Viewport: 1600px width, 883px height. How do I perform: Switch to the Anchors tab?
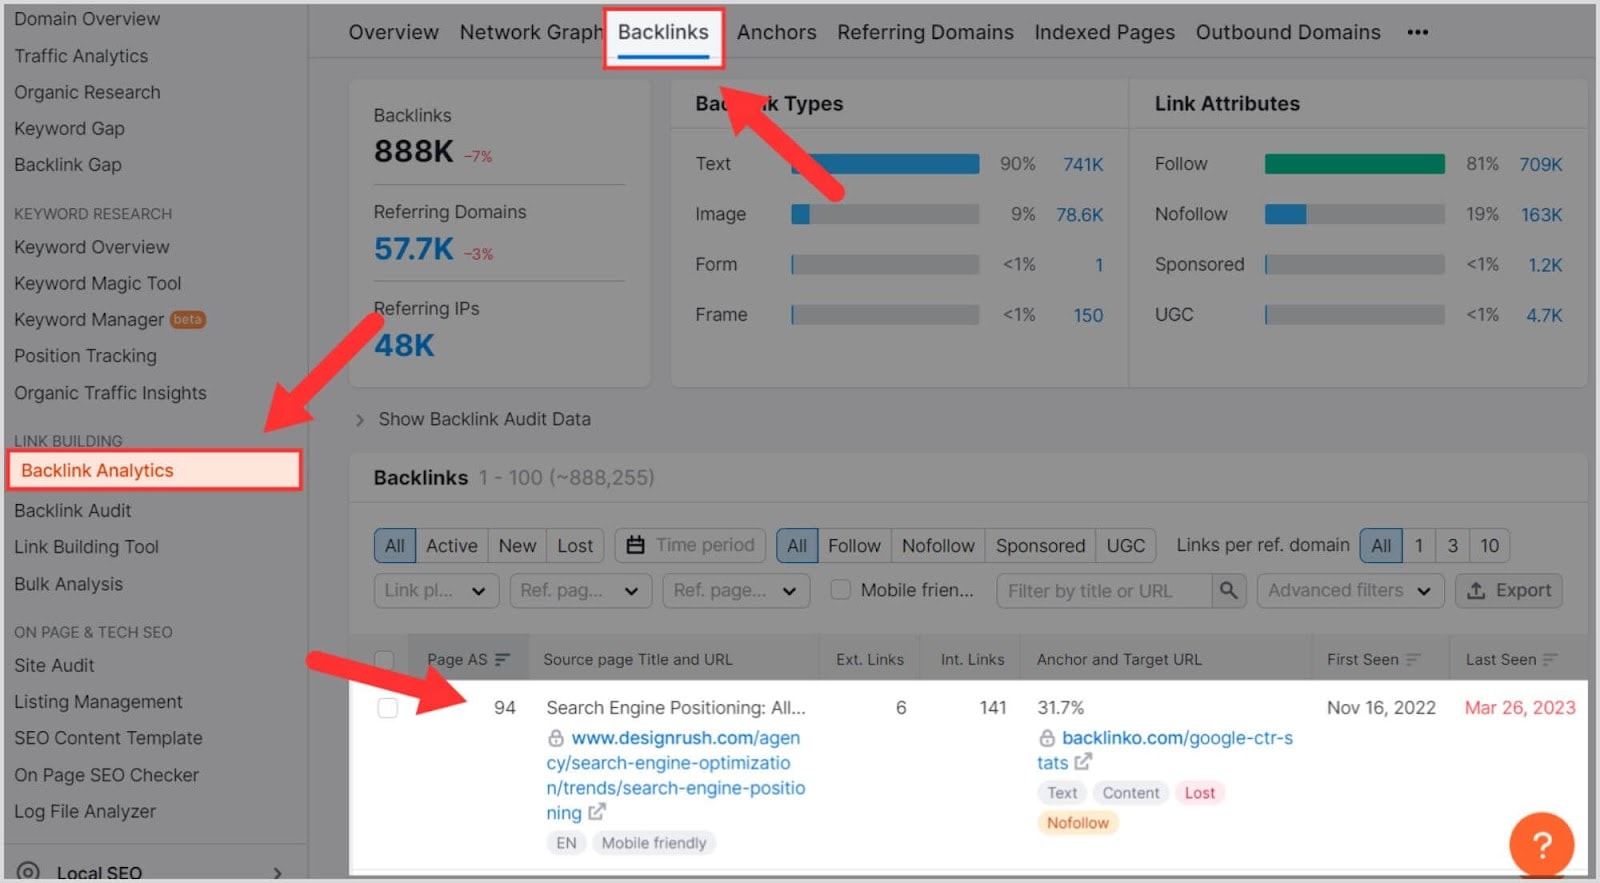click(776, 32)
